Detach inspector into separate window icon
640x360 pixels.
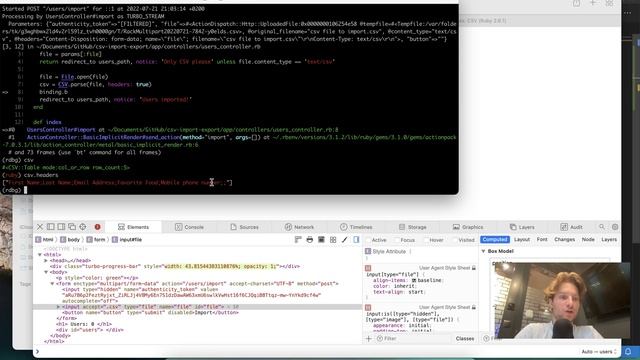coord(72,227)
